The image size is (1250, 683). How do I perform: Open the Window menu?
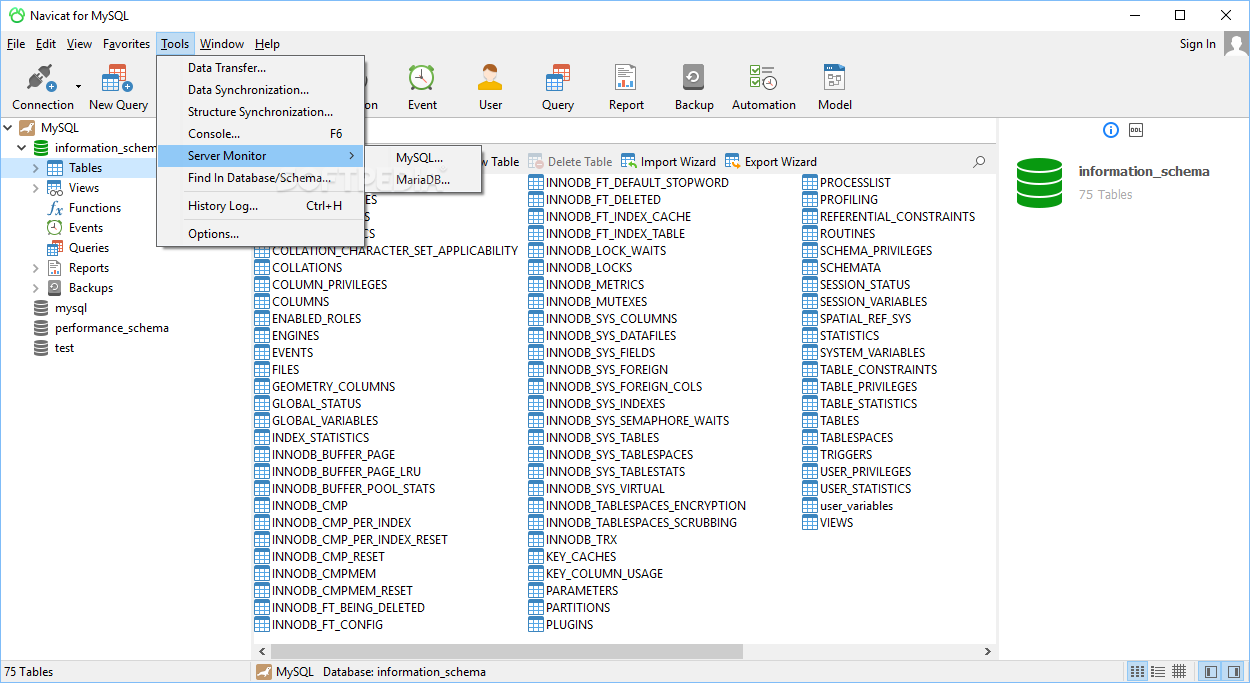point(222,44)
